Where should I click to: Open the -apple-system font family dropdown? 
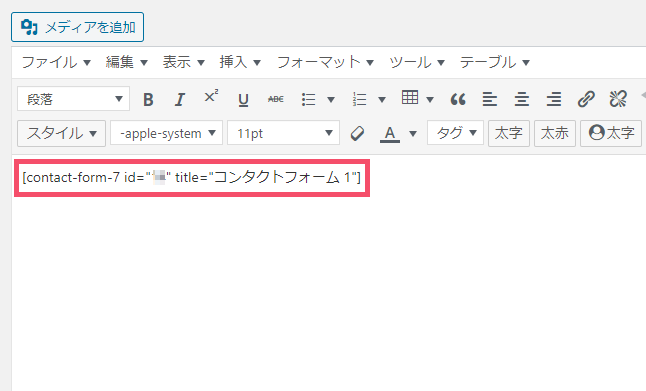[x=166, y=133]
